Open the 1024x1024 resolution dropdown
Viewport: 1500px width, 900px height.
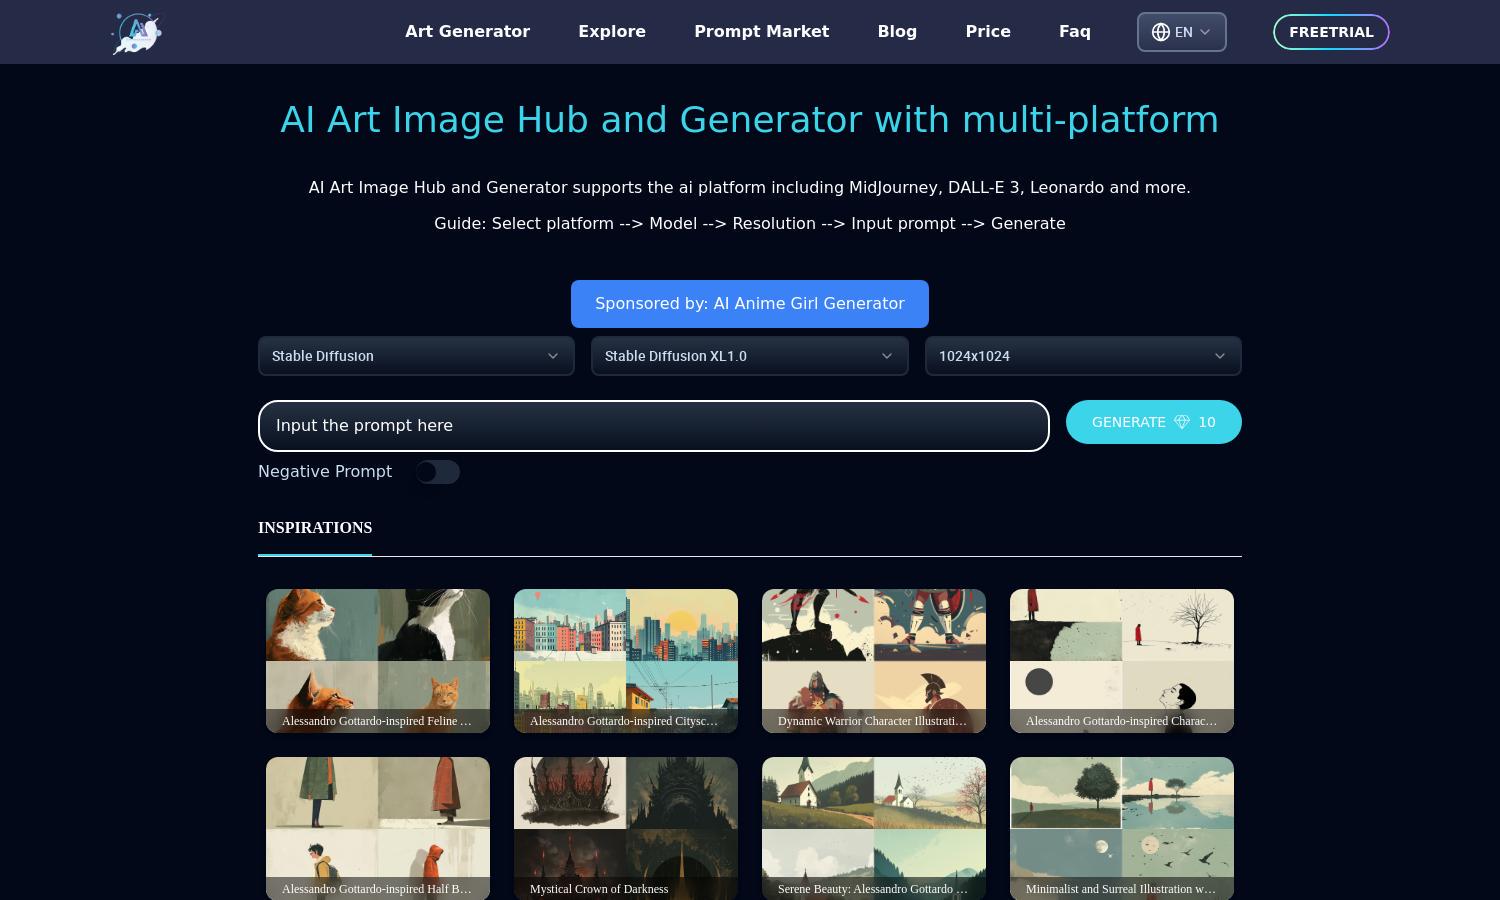click(1083, 356)
